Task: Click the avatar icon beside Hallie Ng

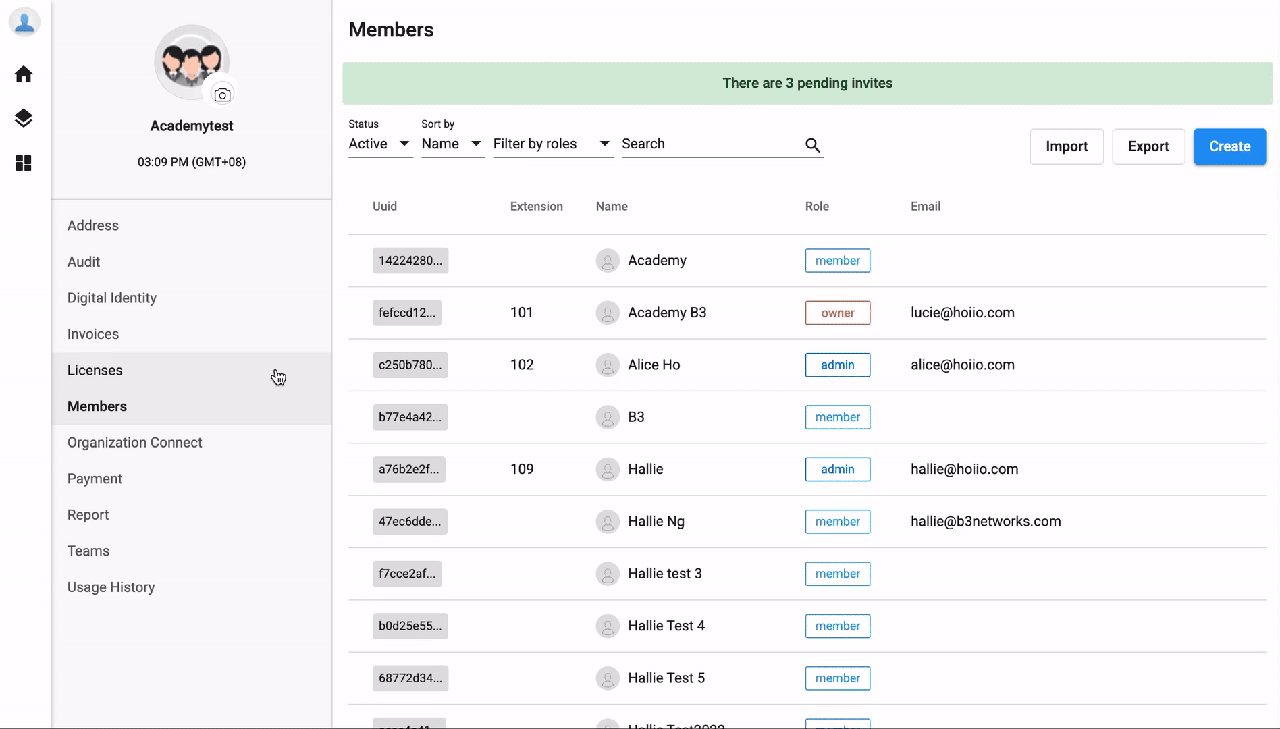Action: coord(607,521)
